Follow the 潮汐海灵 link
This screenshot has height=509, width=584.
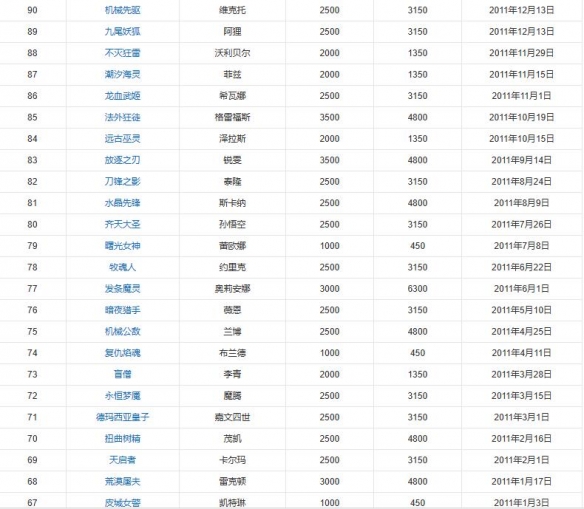(123, 74)
